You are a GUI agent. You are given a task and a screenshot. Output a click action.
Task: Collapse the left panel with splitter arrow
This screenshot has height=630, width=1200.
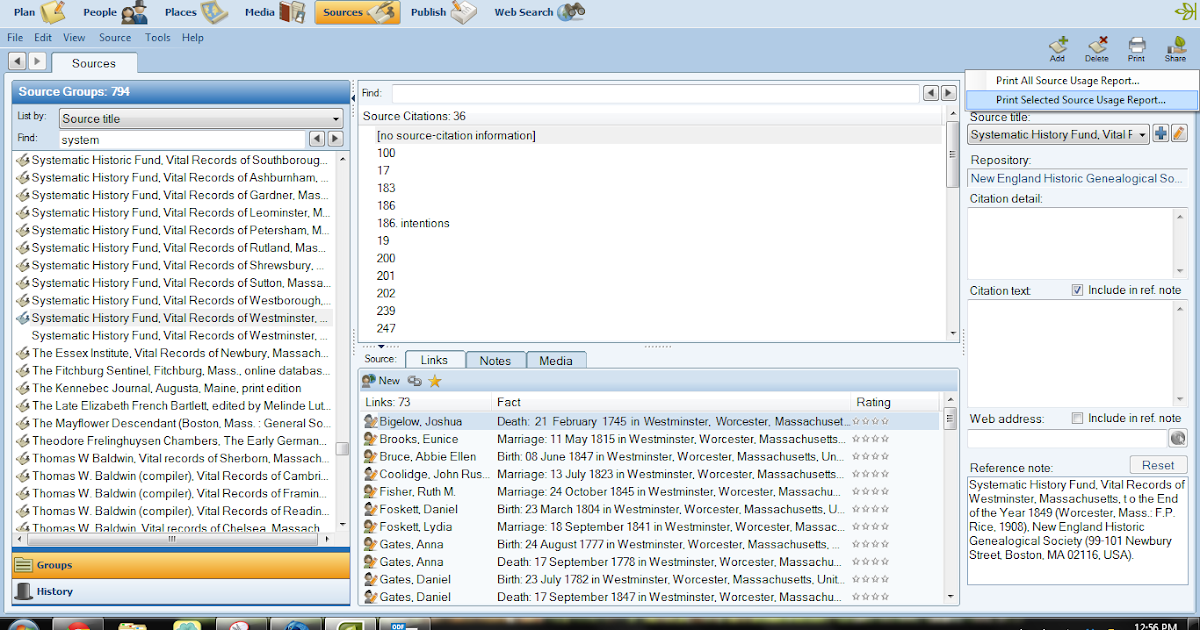[353, 98]
